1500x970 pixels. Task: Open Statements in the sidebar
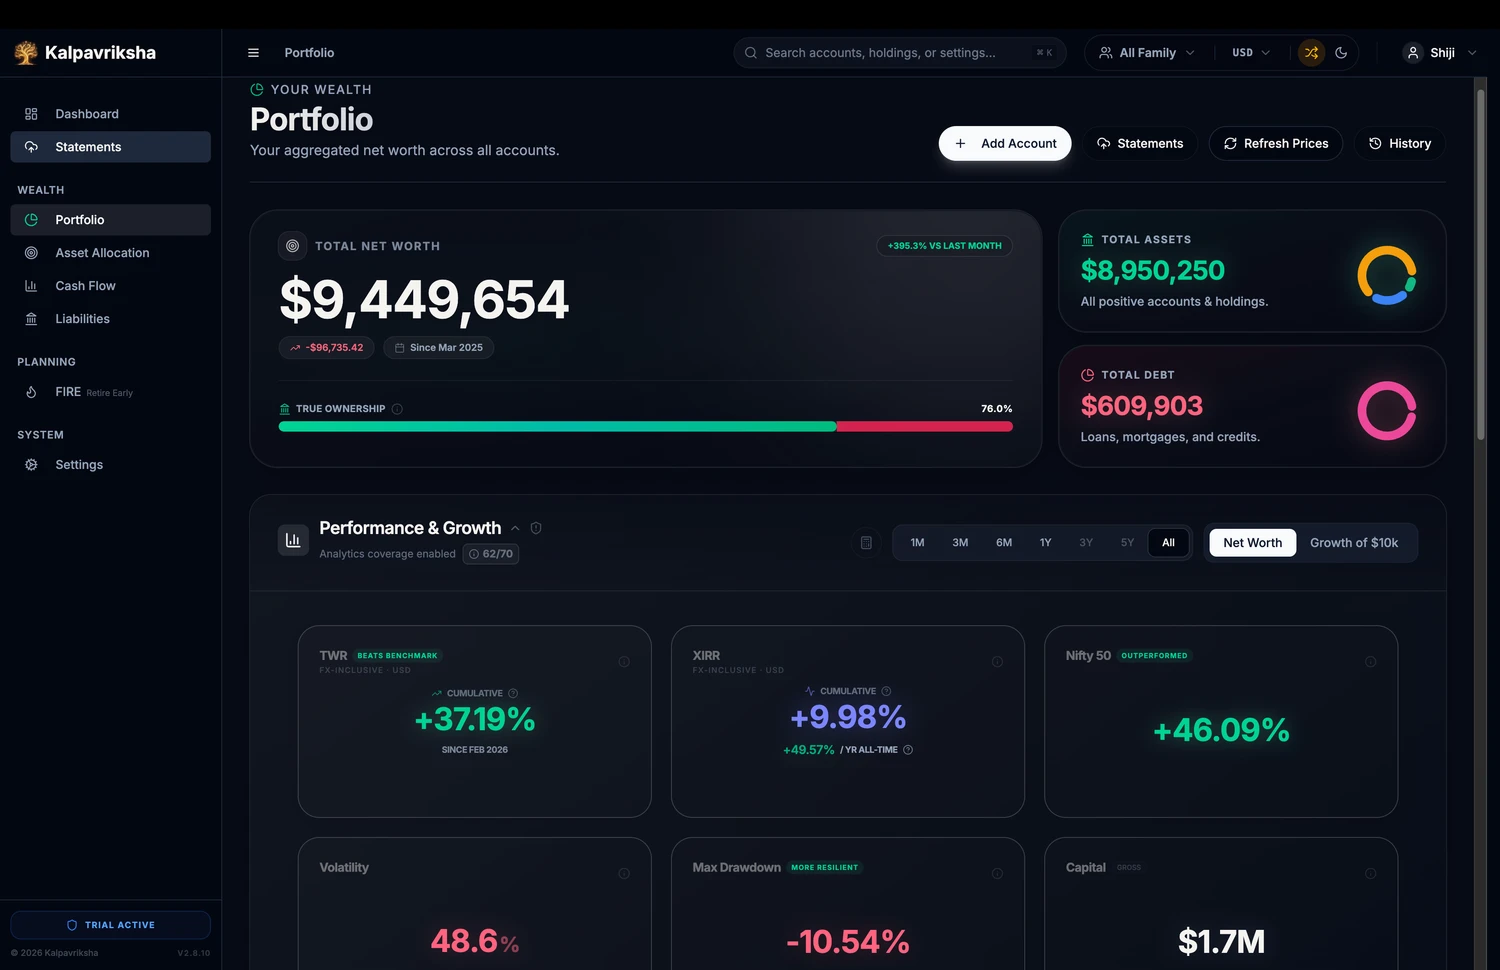[110, 147]
